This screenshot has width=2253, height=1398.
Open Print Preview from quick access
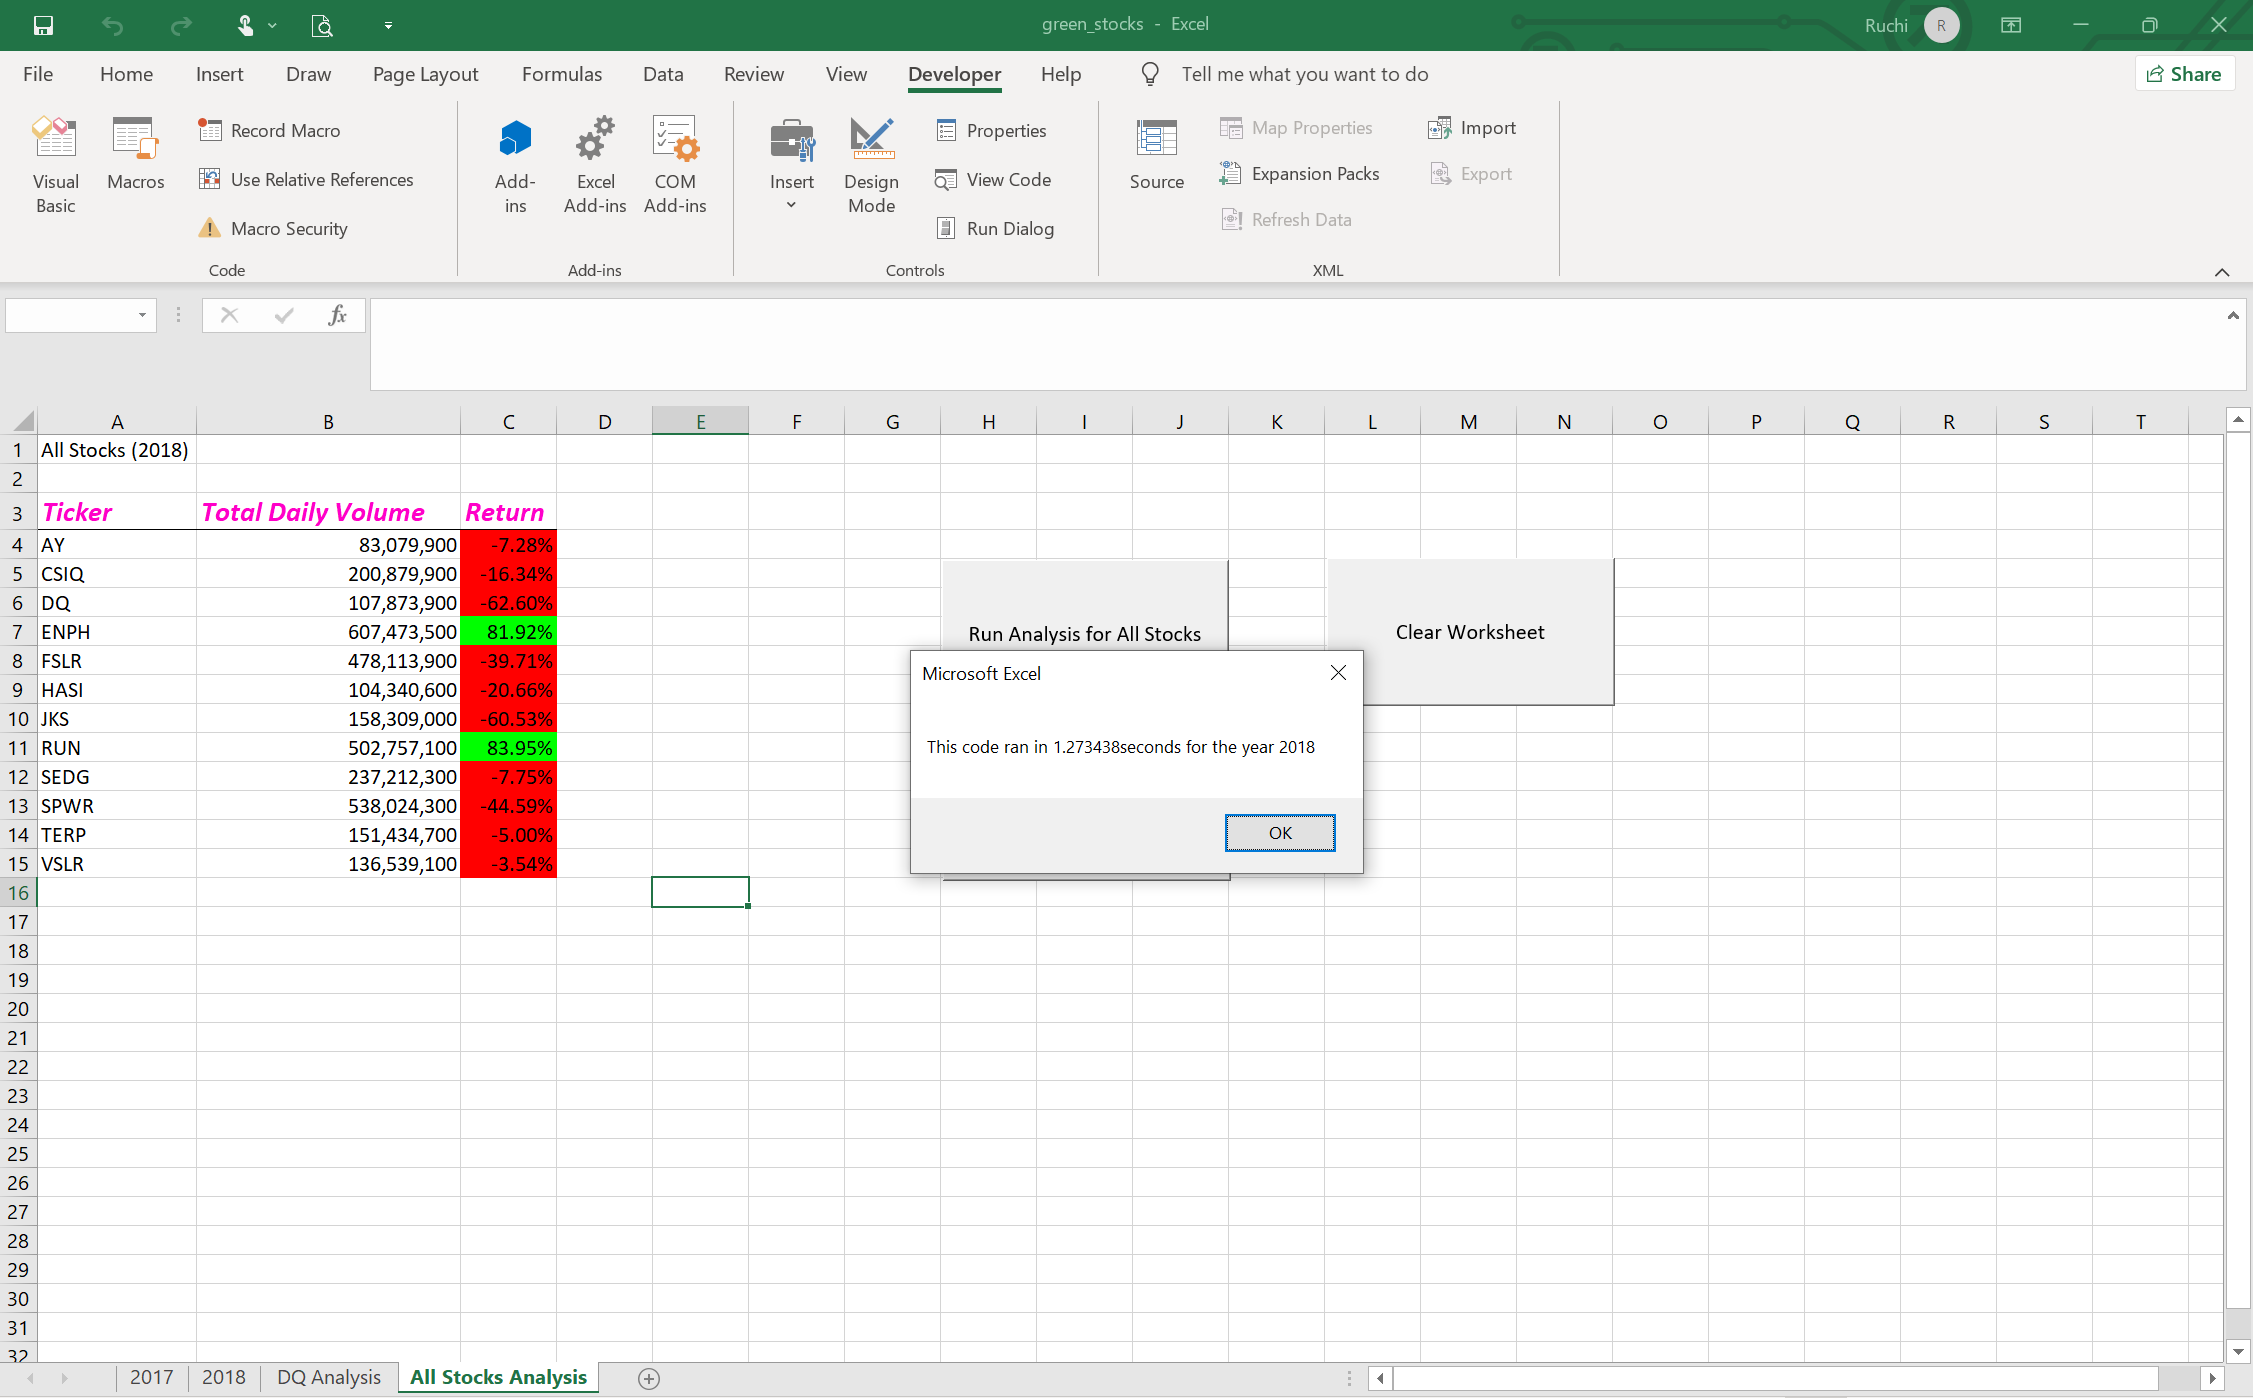322,25
